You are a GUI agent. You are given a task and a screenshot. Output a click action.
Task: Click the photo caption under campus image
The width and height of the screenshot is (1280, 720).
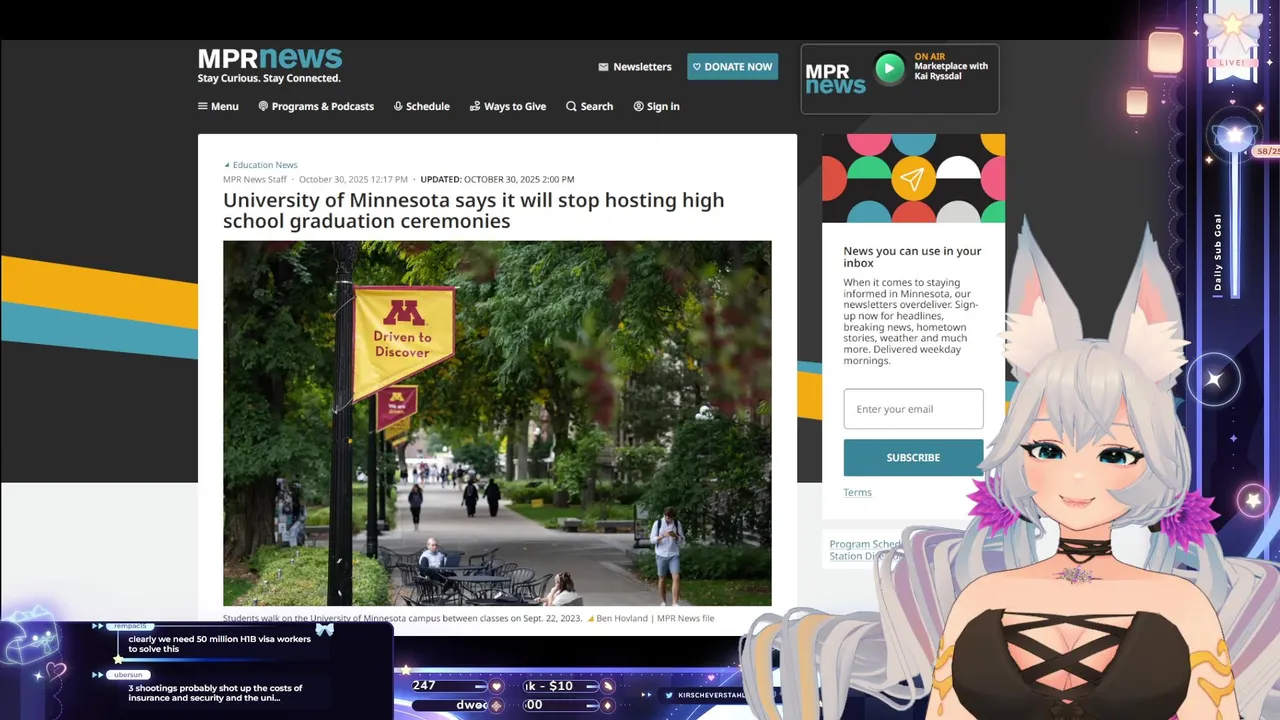pos(468,619)
